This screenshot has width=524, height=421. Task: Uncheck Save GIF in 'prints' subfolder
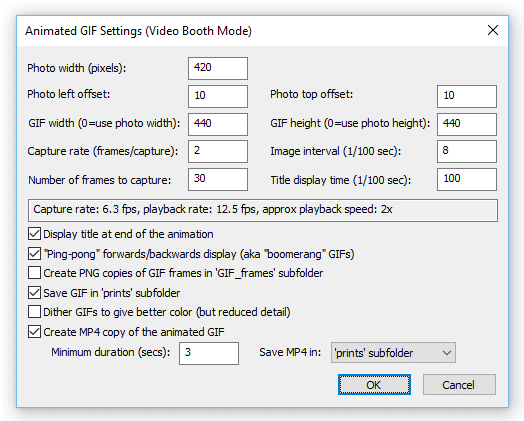point(34,293)
